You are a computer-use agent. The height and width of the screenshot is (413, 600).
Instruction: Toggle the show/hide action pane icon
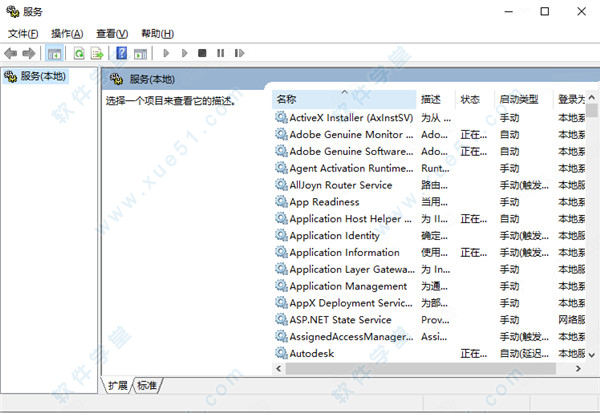point(140,54)
